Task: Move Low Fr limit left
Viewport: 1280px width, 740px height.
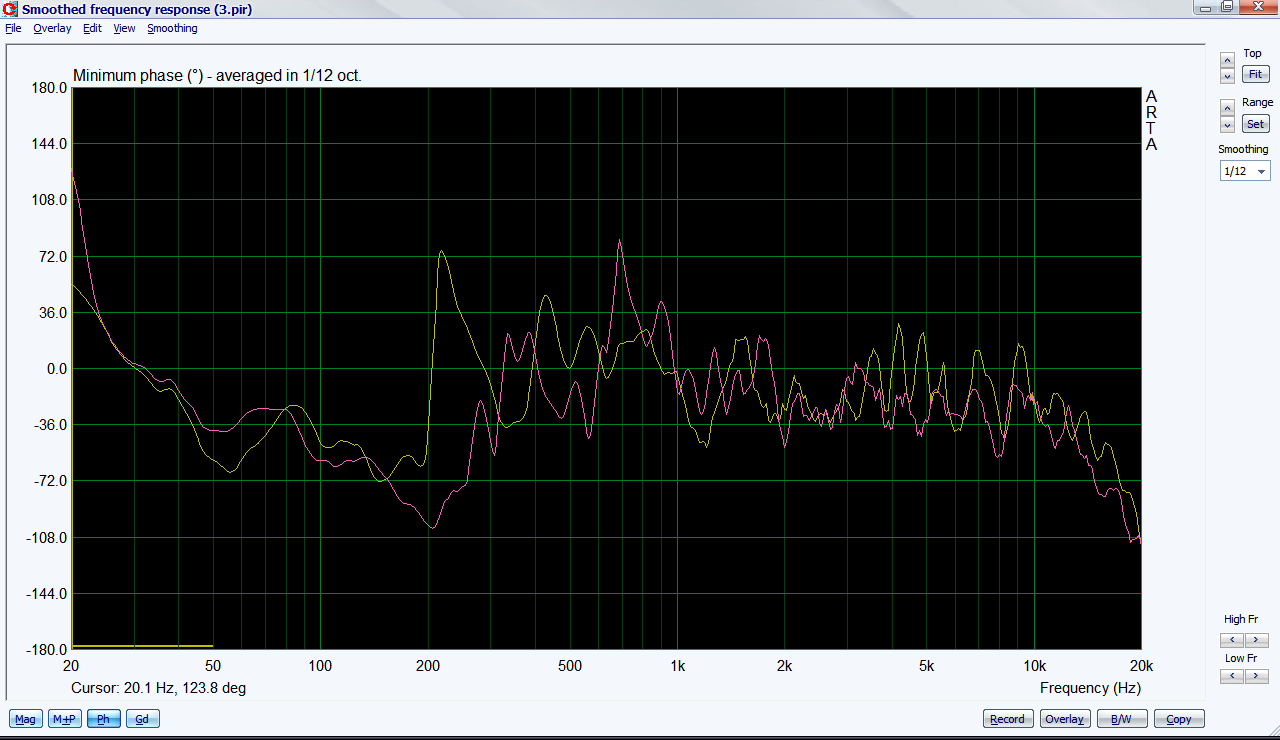Action: pyautogui.click(x=1232, y=676)
